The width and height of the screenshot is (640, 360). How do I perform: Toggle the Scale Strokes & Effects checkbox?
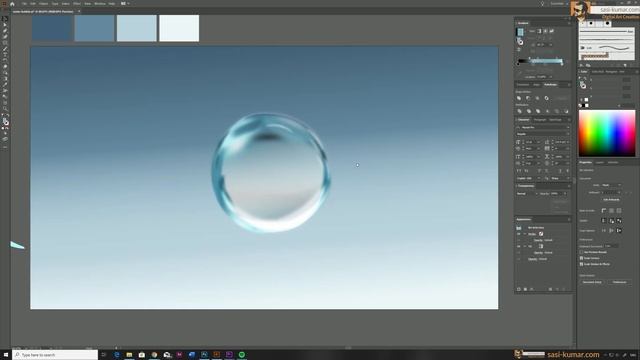click(x=582, y=264)
